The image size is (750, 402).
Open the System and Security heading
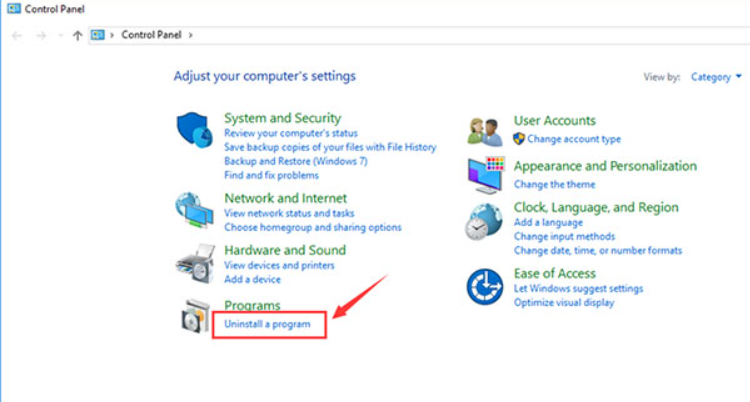tap(282, 118)
